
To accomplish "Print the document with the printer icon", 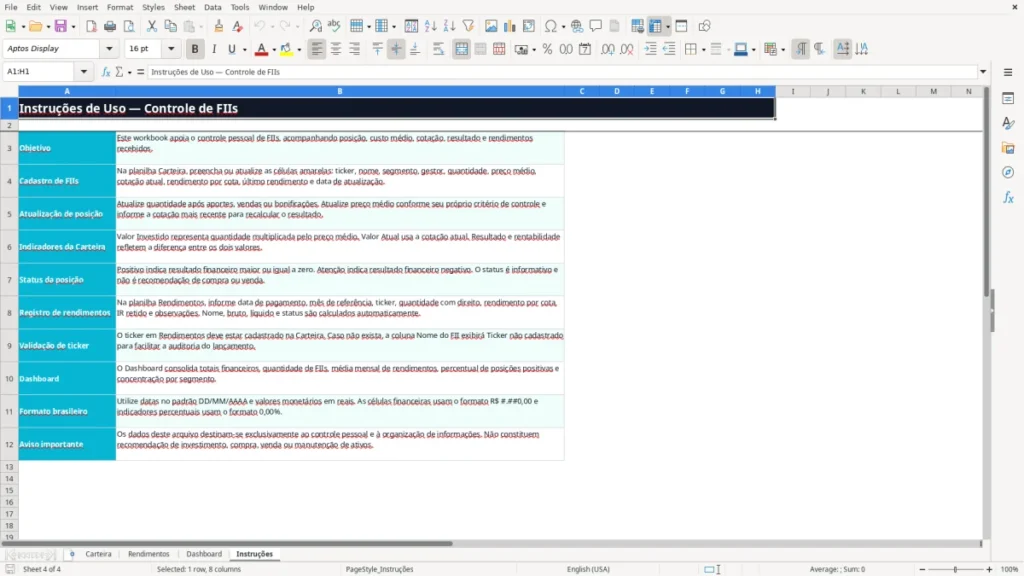I will [x=110, y=26].
